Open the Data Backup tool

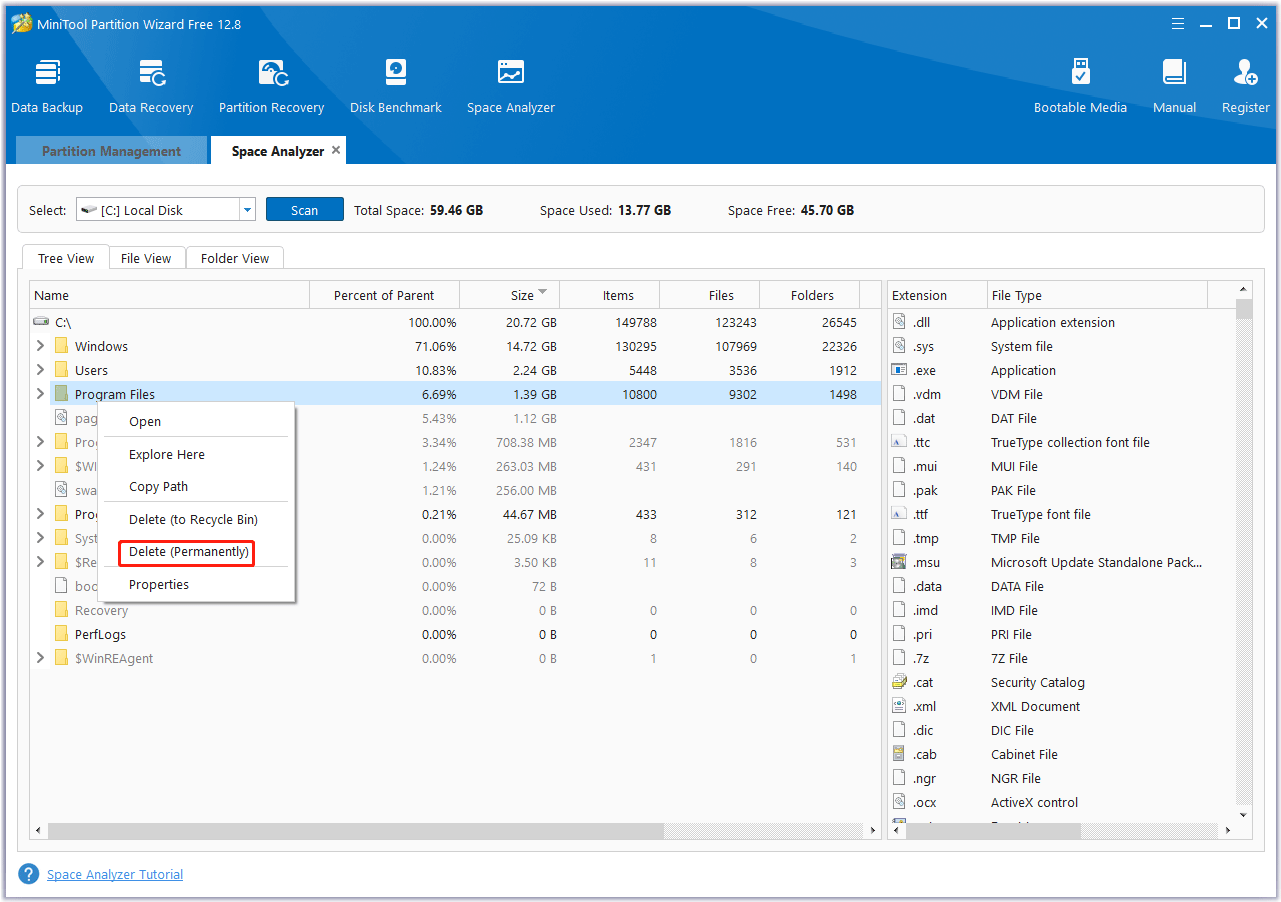[46, 83]
